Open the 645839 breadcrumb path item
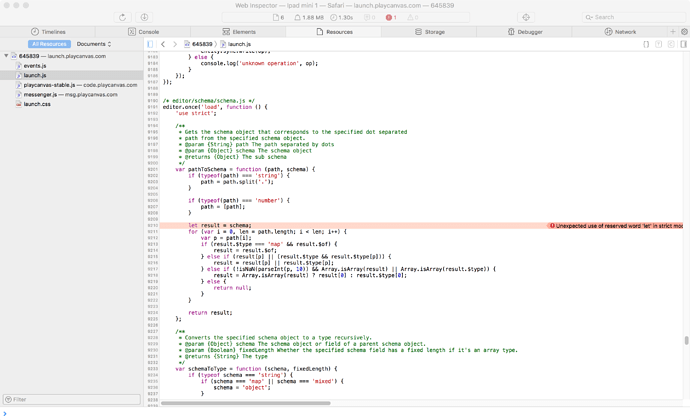The width and height of the screenshot is (690, 420). pyautogui.click(x=201, y=44)
